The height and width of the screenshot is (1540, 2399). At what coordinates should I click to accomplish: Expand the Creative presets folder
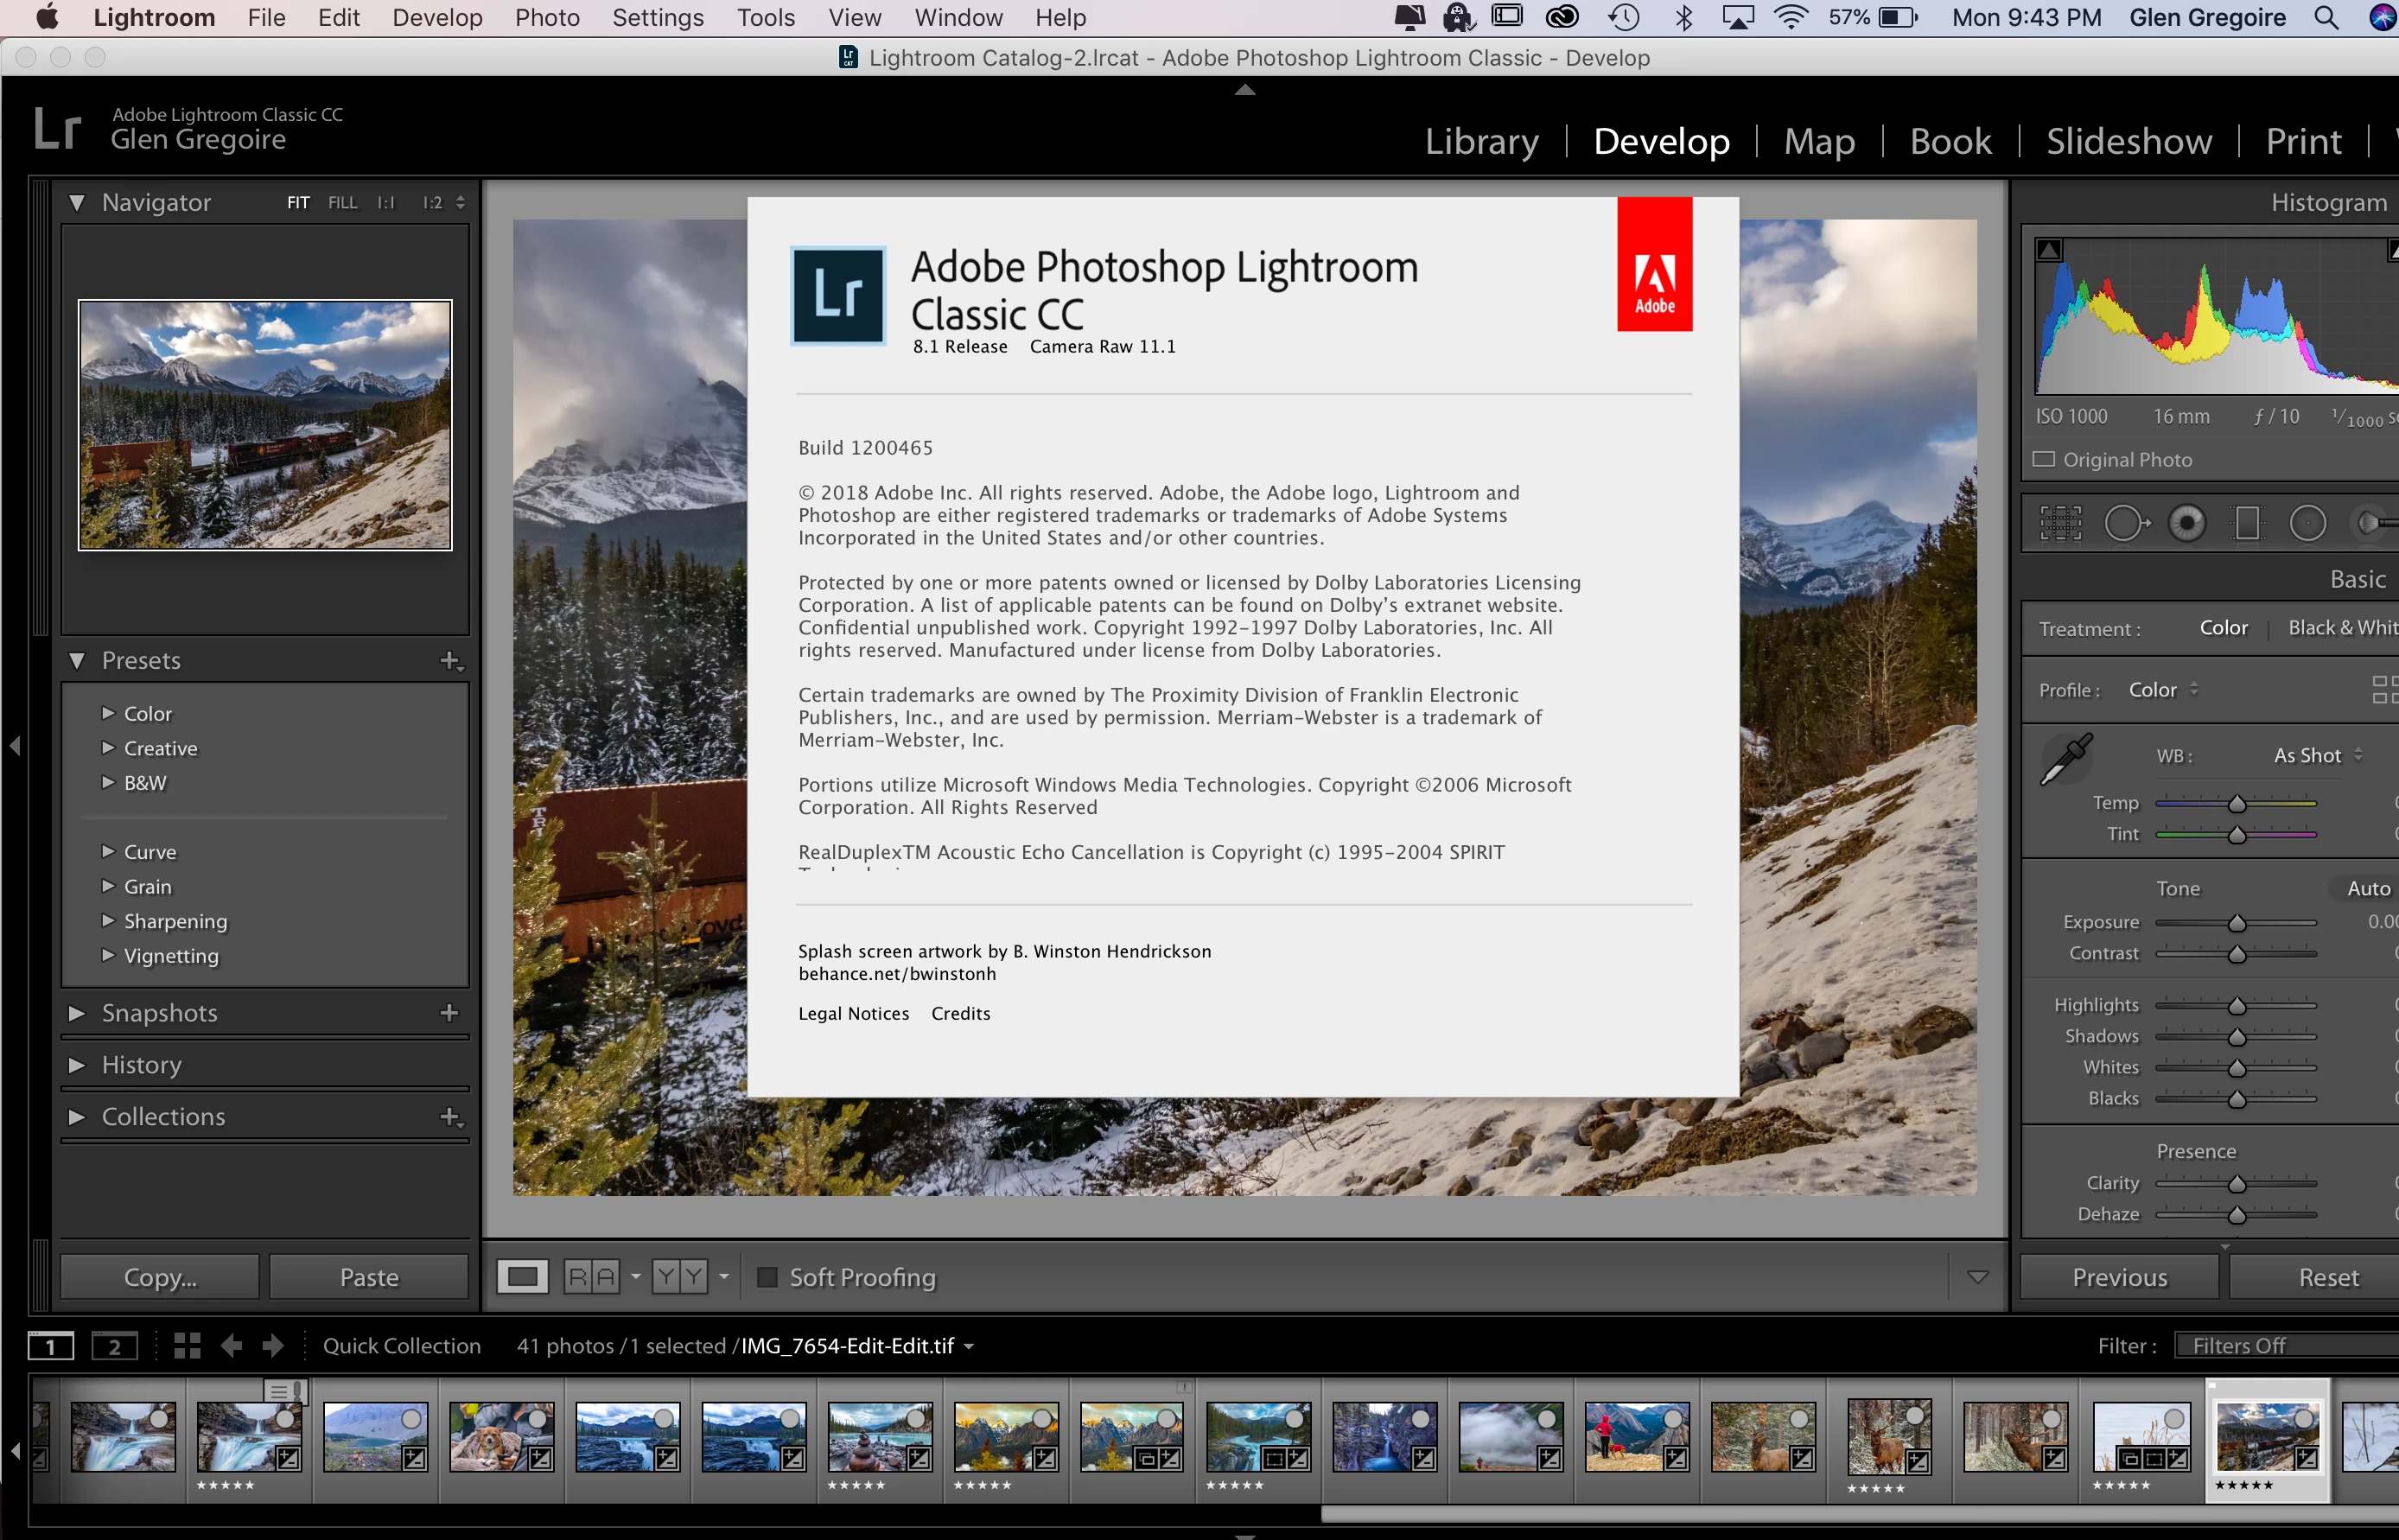(x=108, y=748)
